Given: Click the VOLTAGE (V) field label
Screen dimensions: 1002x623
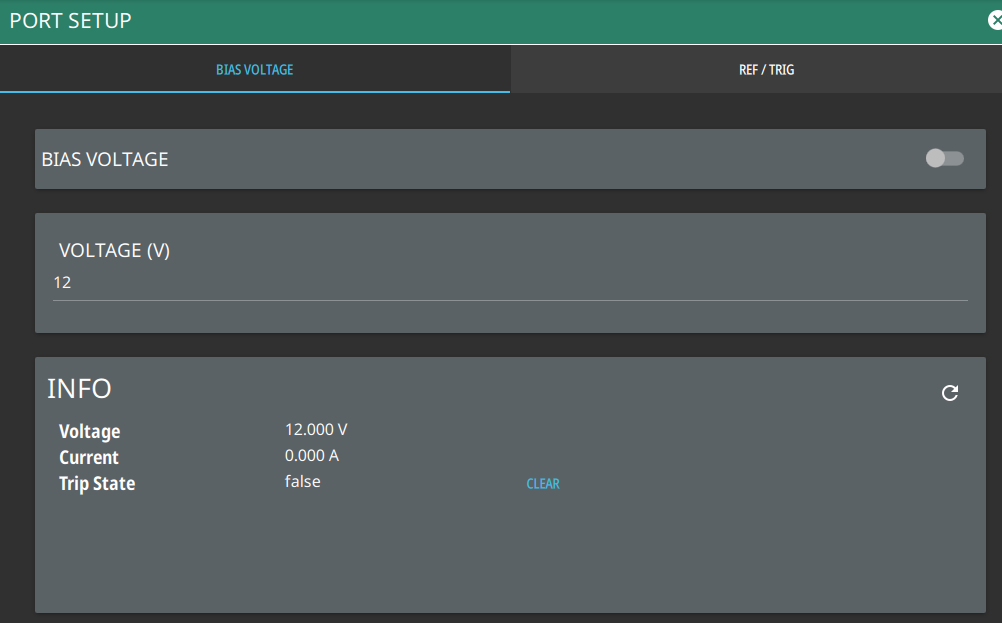Looking at the screenshot, I should click(114, 251).
